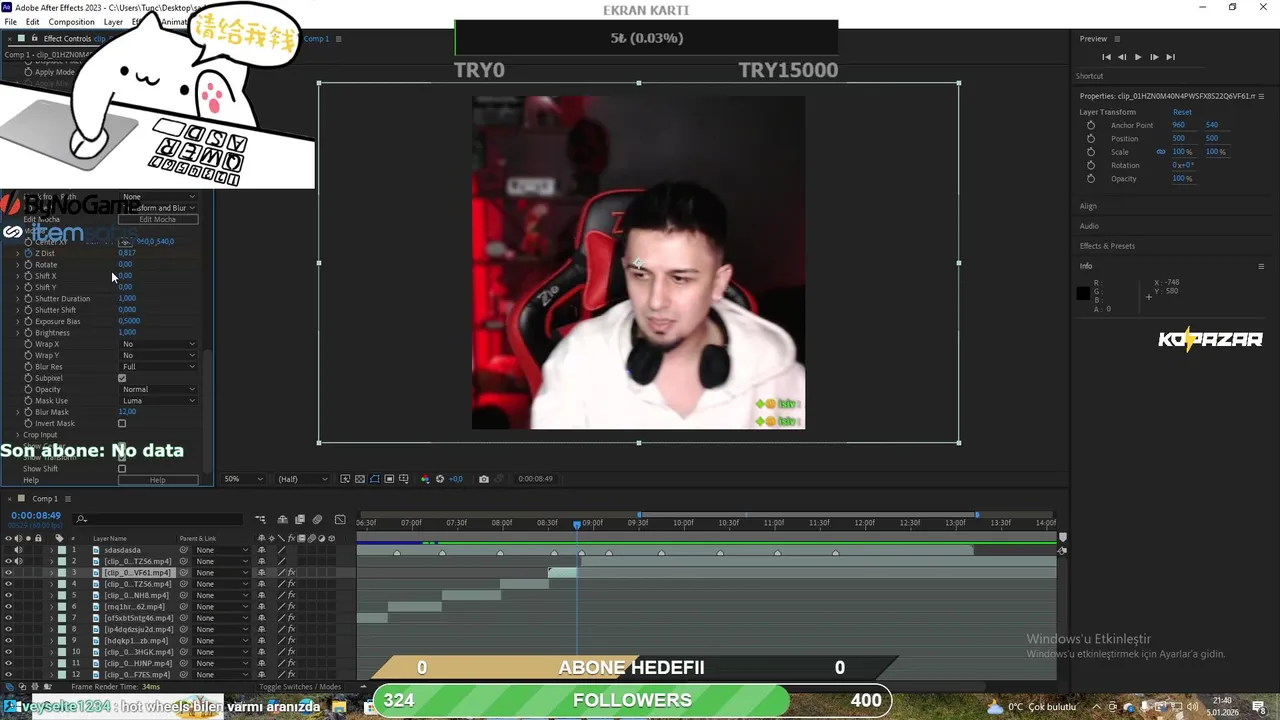Open the Wrap X dropdown
Screen dimensions: 1280x720
[x=158, y=344]
